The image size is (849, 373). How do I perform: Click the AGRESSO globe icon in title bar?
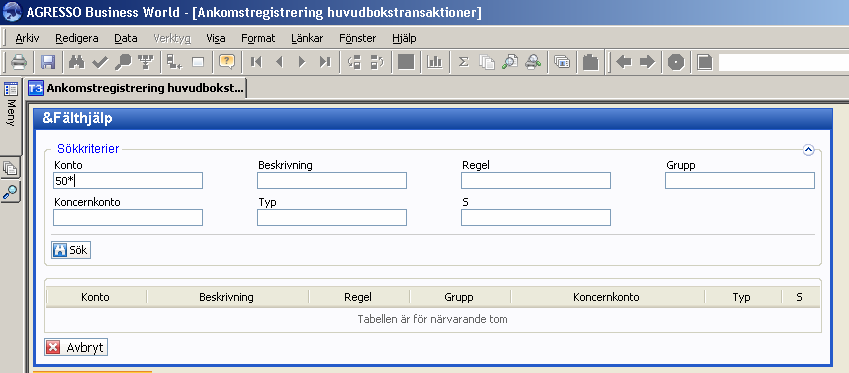point(11,11)
